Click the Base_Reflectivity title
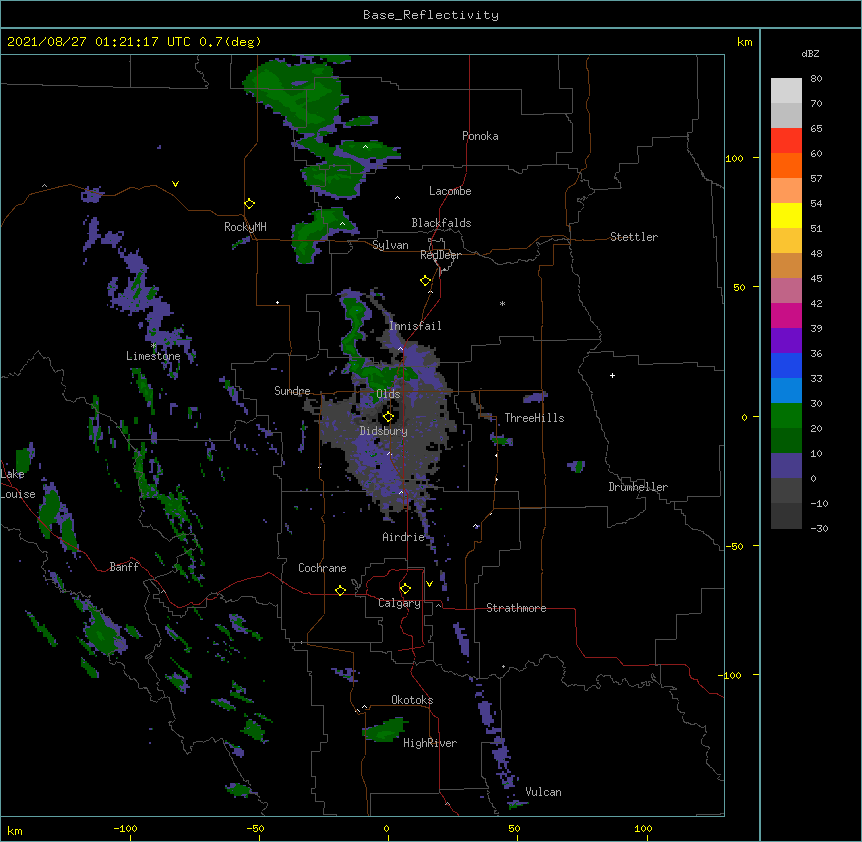 431,15
